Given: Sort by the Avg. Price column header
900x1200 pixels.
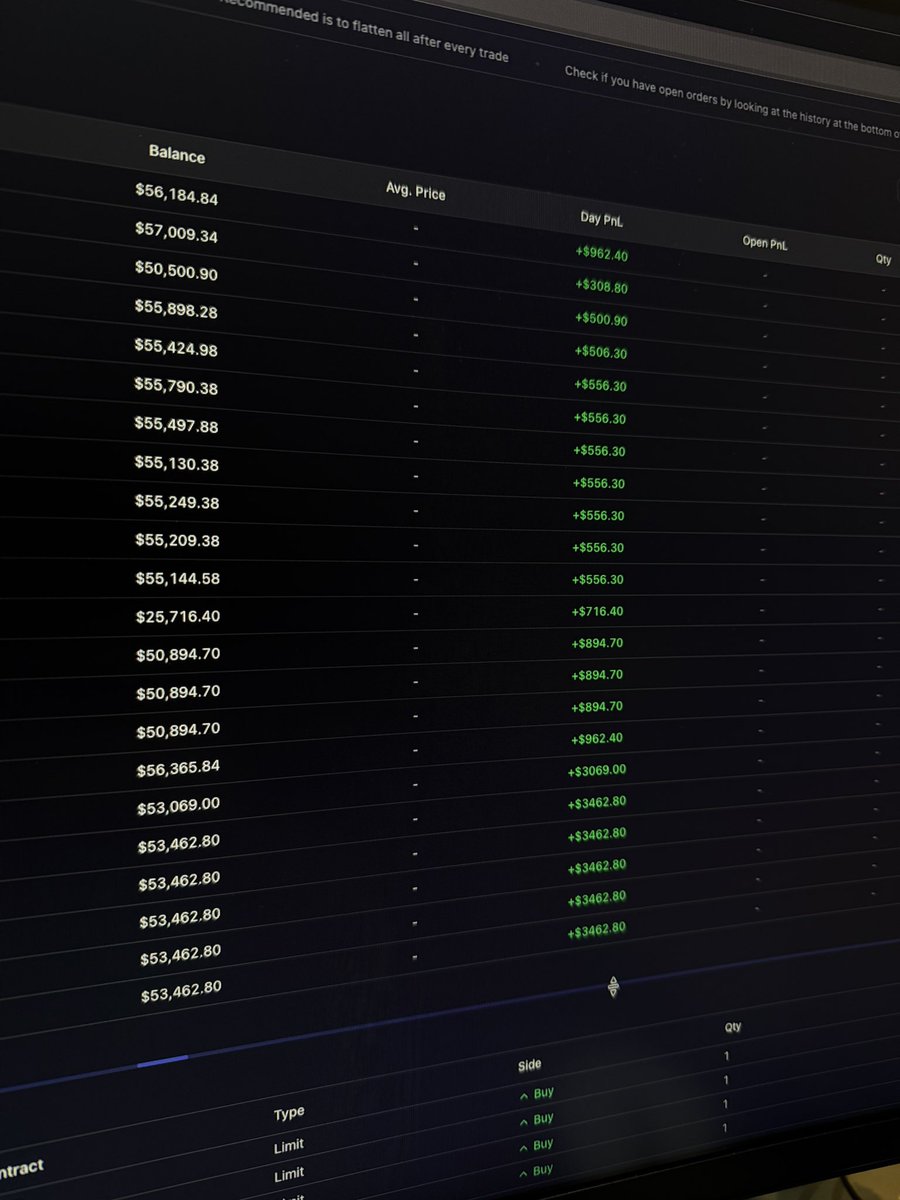Looking at the screenshot, I should coord(416,190).
